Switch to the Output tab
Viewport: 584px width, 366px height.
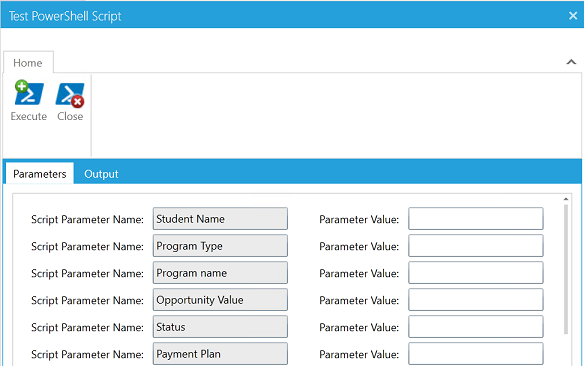pos(101,174)
